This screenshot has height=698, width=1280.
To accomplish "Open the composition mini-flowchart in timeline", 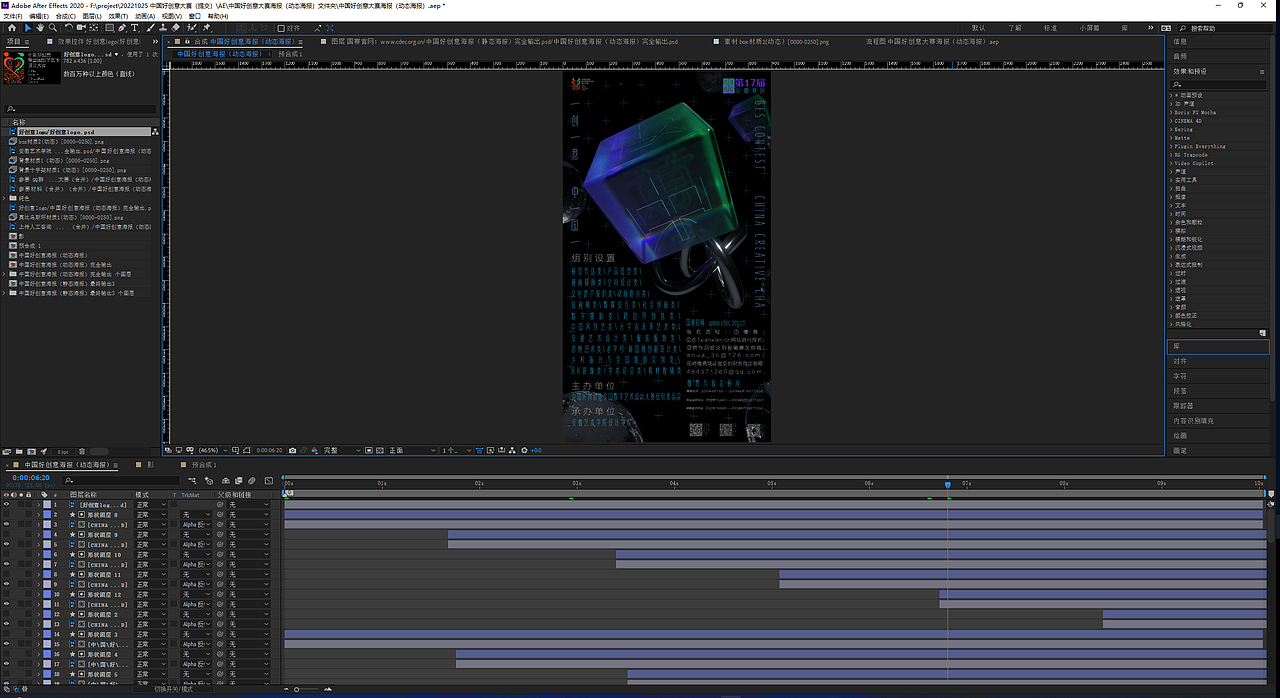I will (192, 480).
